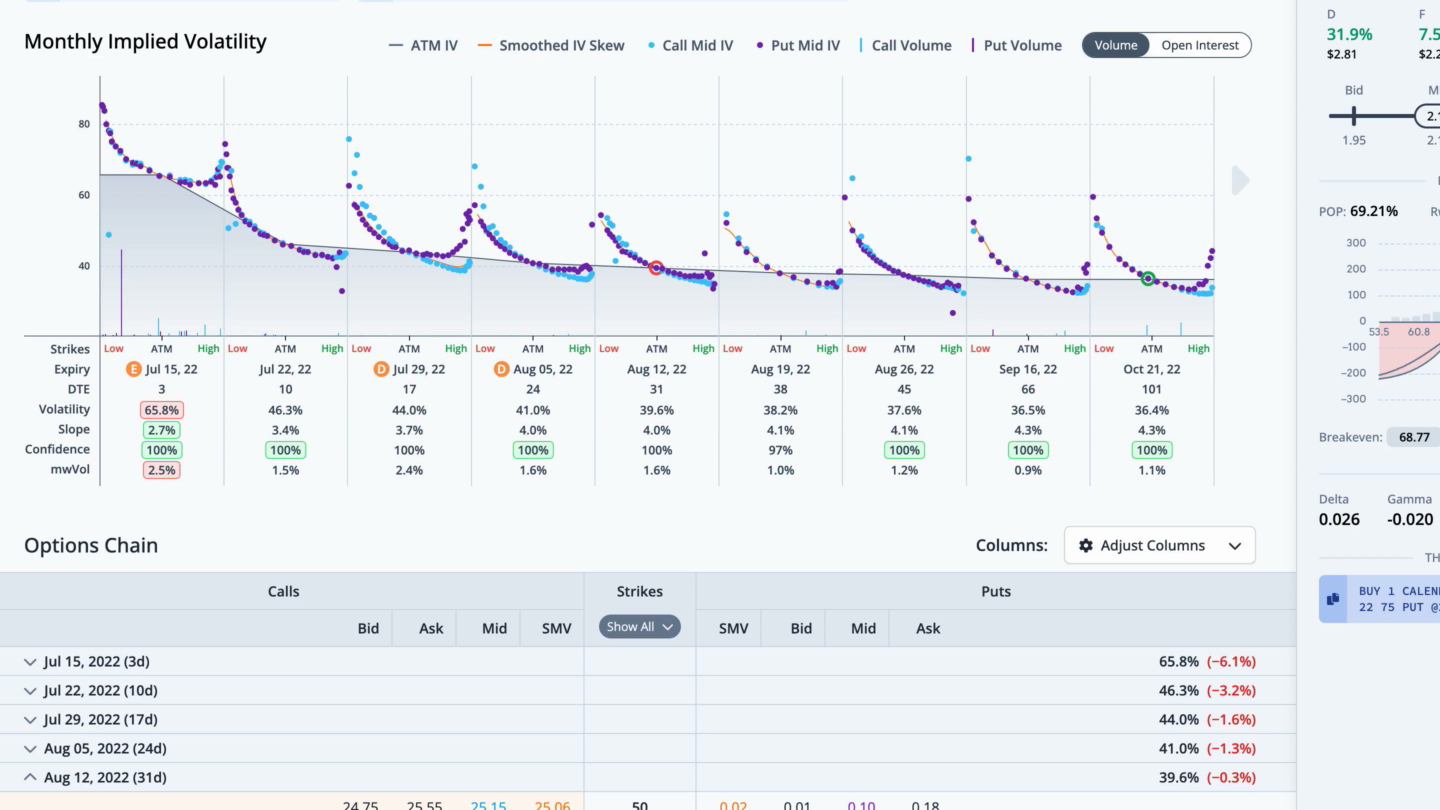Click the 31.9% delta probability value
The width and height of the screenshot is (1440, 810).
click(x=1349, y=34)
